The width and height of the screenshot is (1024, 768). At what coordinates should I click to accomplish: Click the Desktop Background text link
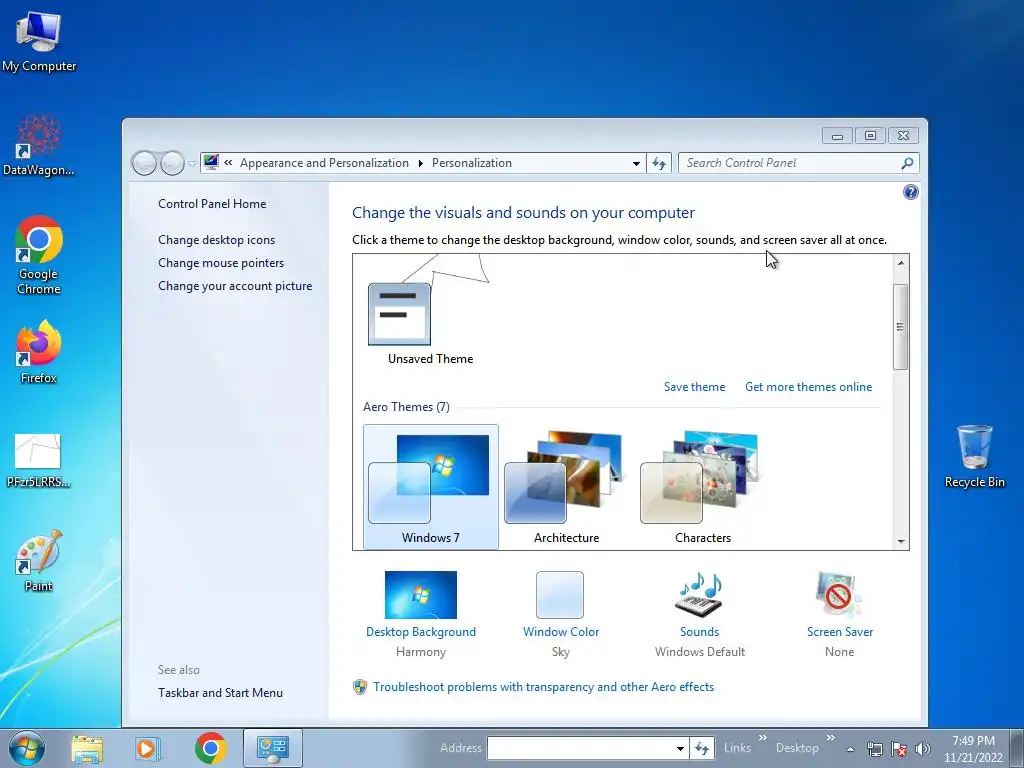tap(421, 632)
